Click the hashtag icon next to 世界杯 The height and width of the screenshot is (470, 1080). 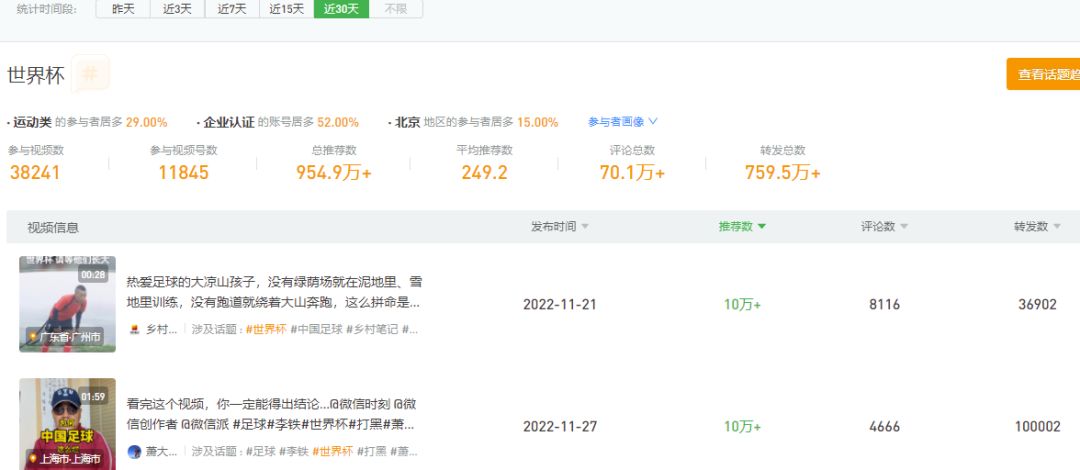[x=90, y=74]
